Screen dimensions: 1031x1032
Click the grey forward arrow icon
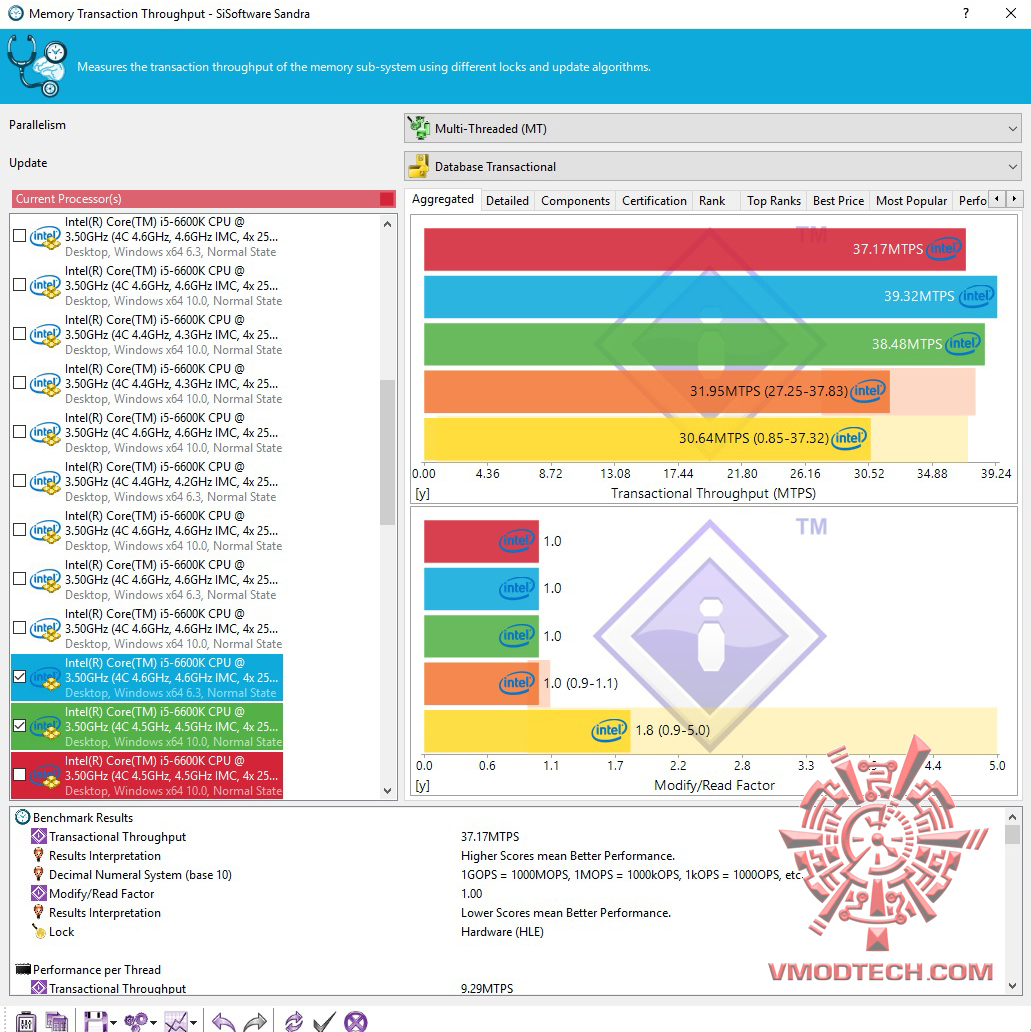pyautogui.click(x=255, y=1021)
